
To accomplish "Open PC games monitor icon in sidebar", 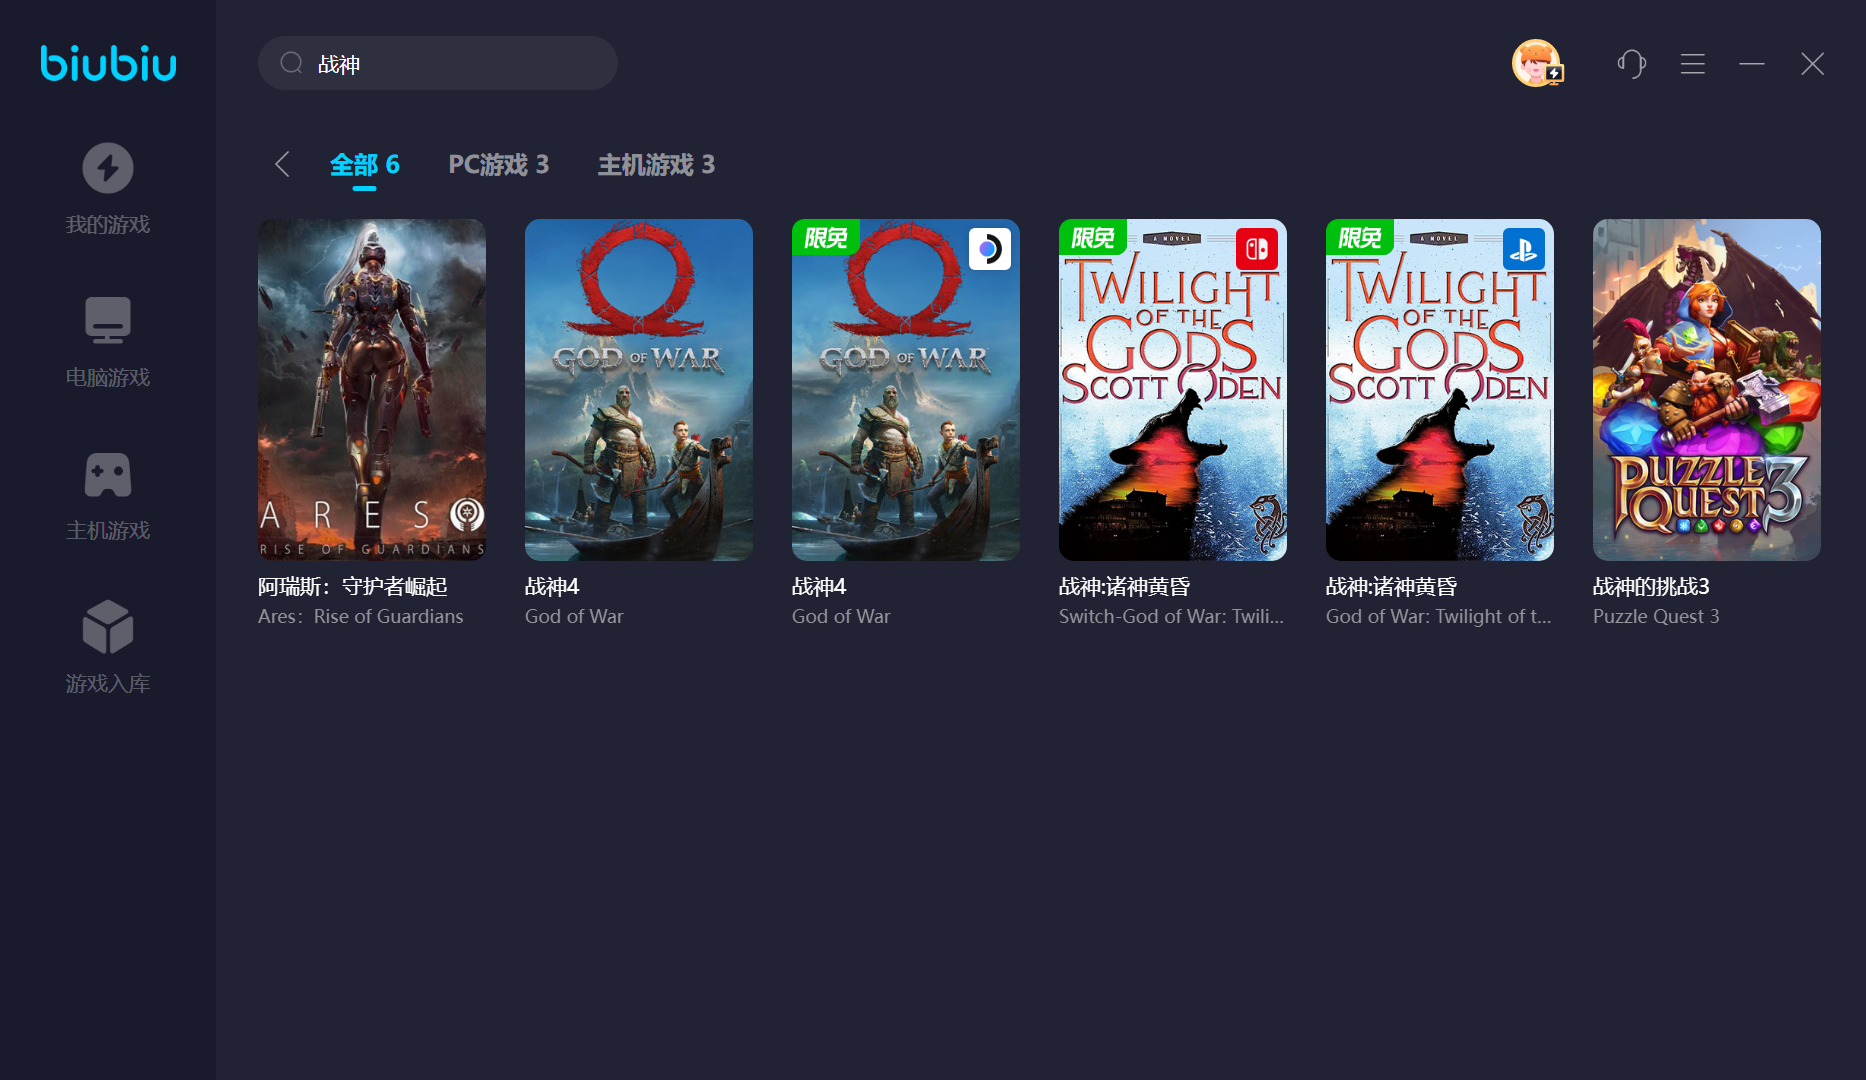I will 107,321.
